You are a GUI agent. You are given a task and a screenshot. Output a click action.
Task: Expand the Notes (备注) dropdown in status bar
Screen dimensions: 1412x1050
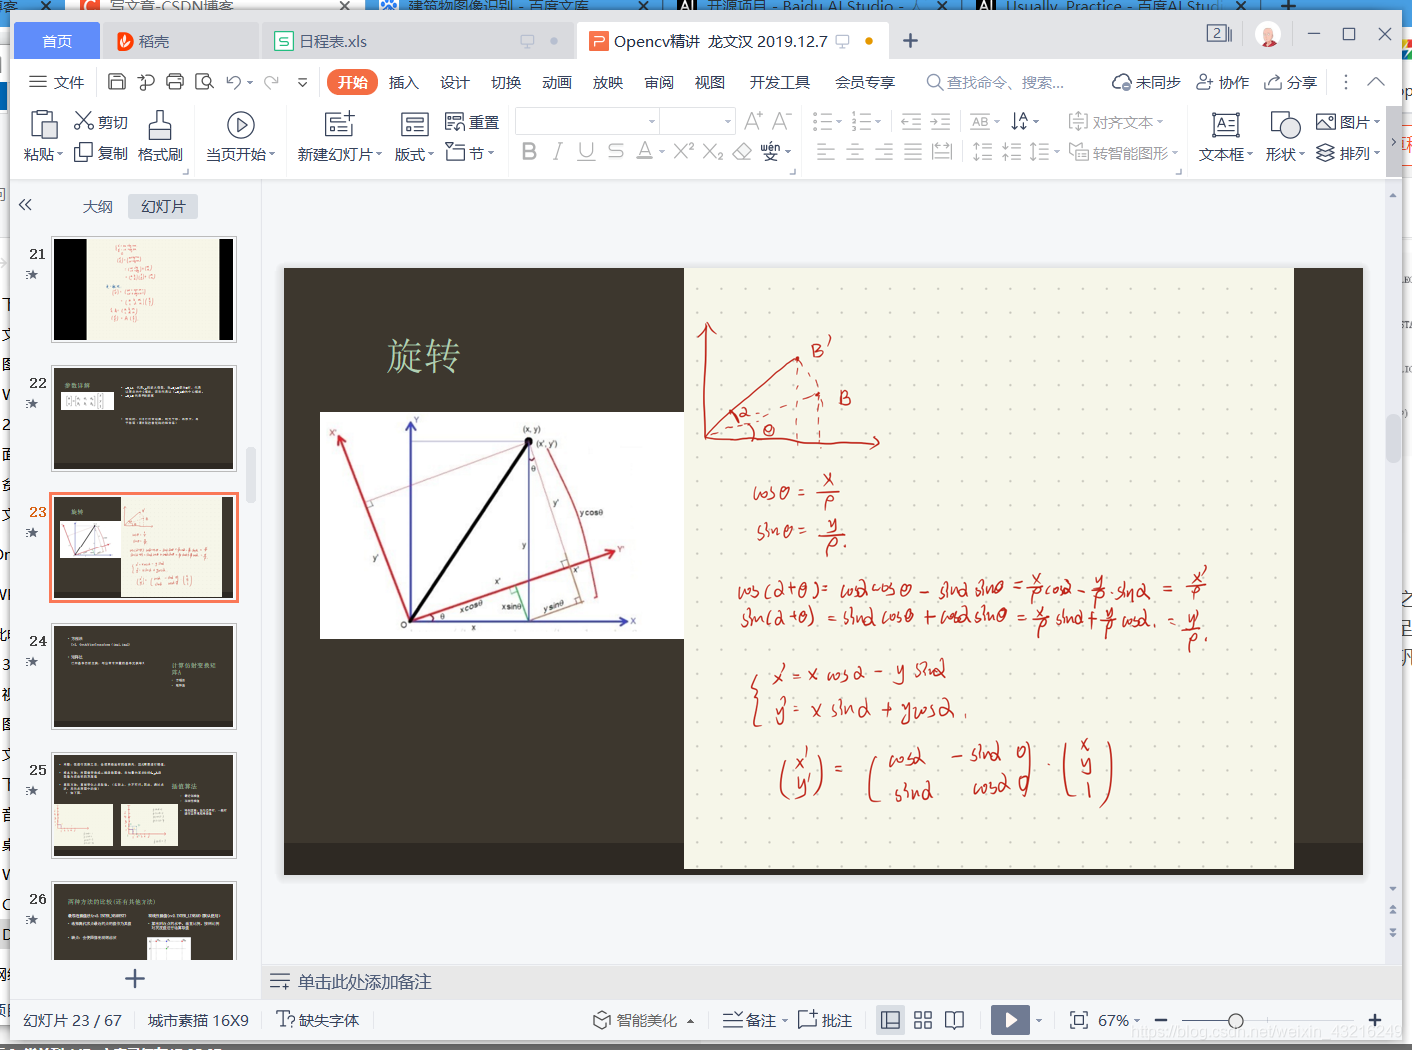[x=785, y=1020]
